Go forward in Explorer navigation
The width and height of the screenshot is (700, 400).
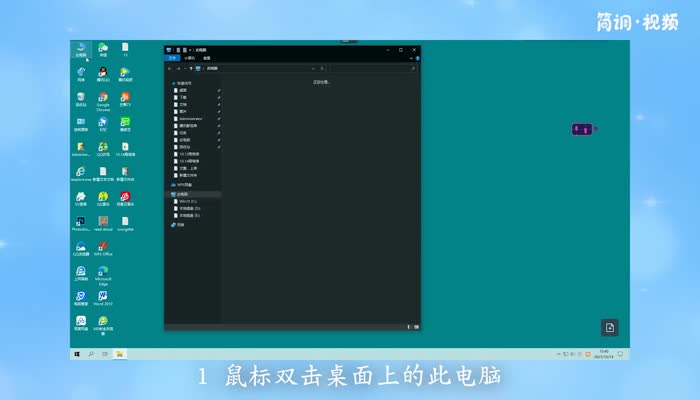[178, 68]
